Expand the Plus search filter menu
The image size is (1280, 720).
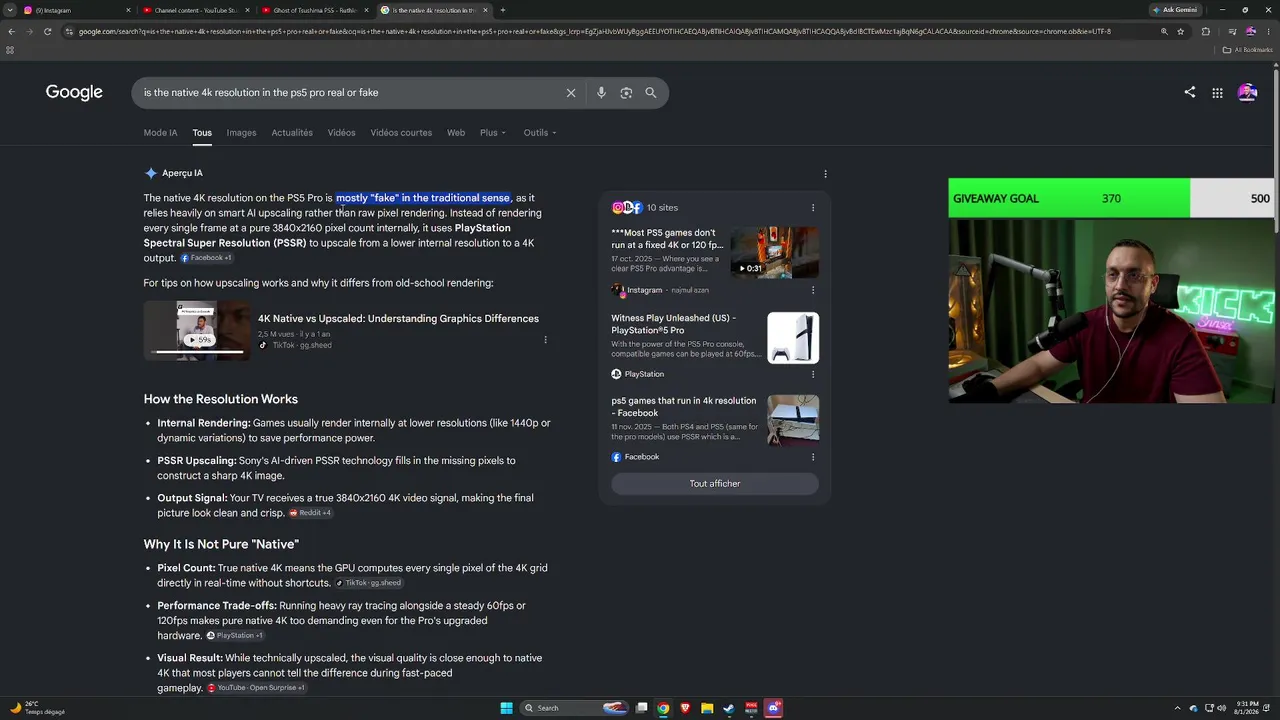(493, 133)
